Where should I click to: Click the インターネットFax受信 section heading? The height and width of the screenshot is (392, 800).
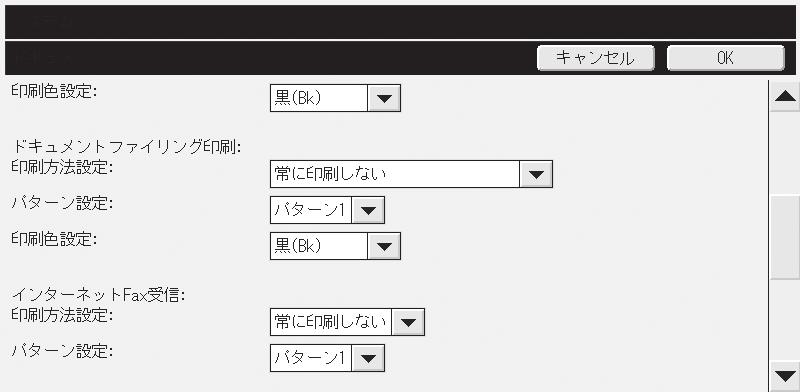pos(98,295)
